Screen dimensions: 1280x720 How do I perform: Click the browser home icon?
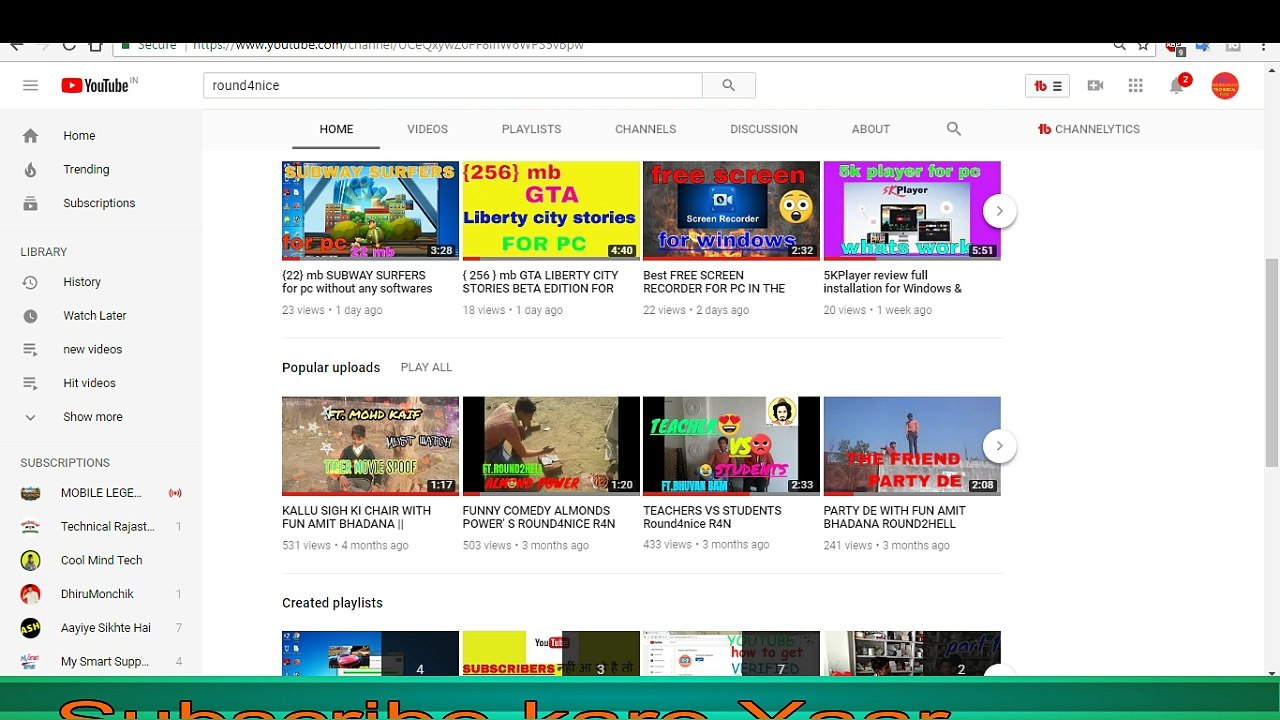click(x=96, y=46)
